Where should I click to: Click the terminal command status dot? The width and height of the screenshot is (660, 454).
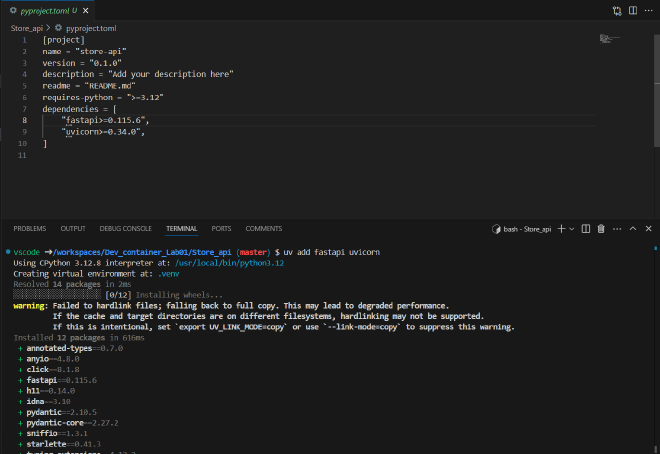[x=8, y=252]
